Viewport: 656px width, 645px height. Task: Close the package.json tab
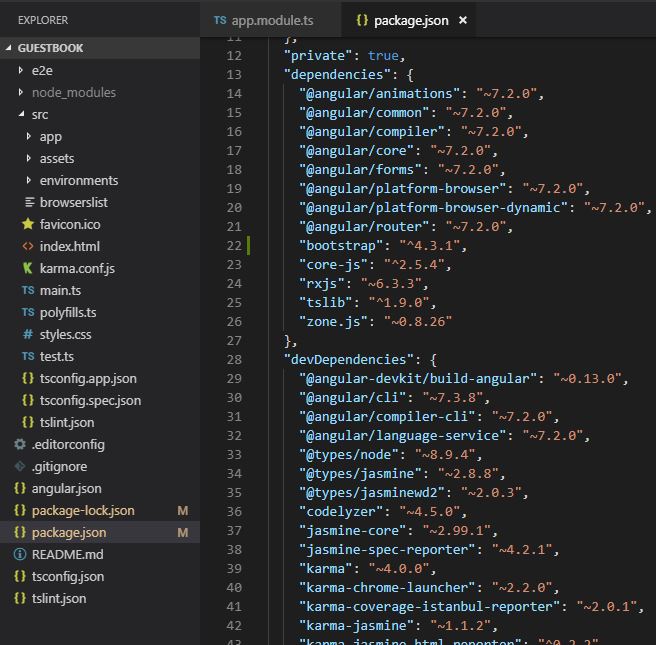click(462, 20)
